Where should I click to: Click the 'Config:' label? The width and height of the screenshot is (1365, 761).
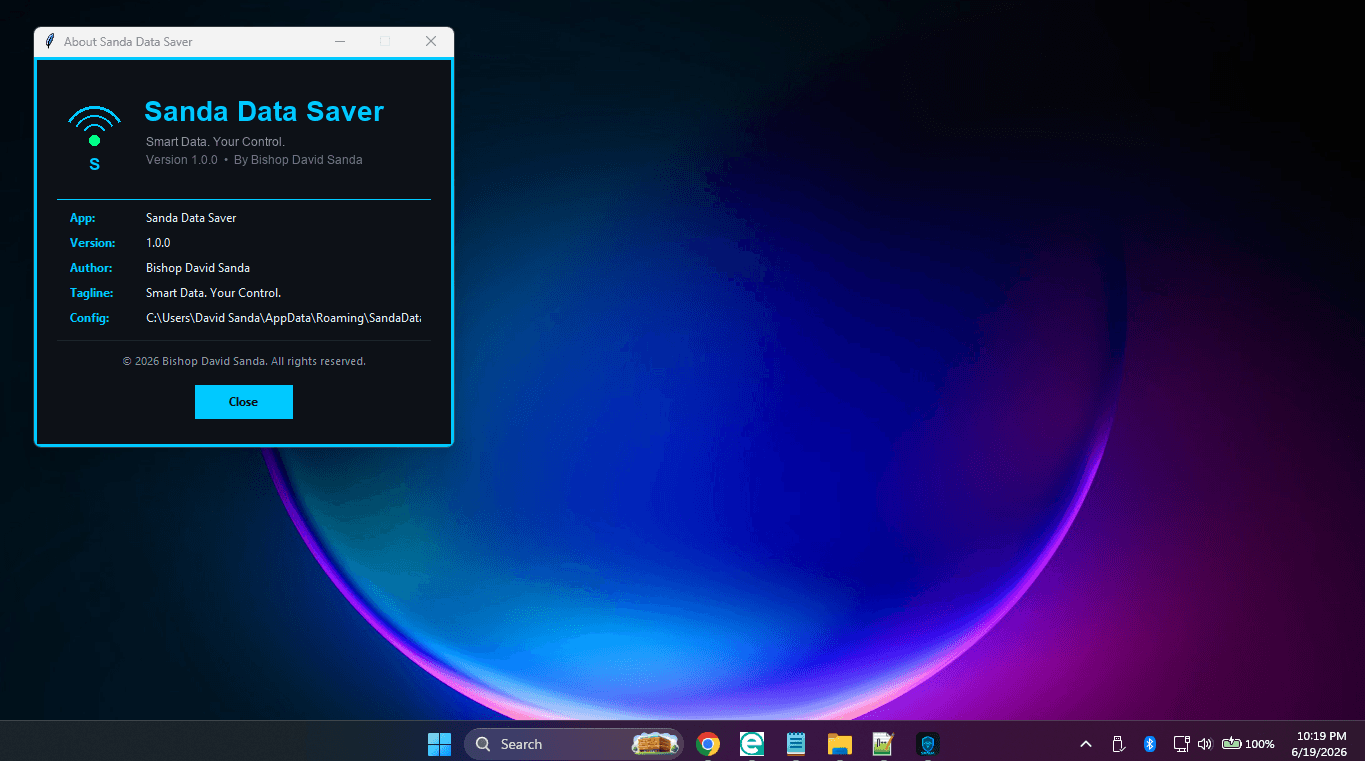click(89, 318)
